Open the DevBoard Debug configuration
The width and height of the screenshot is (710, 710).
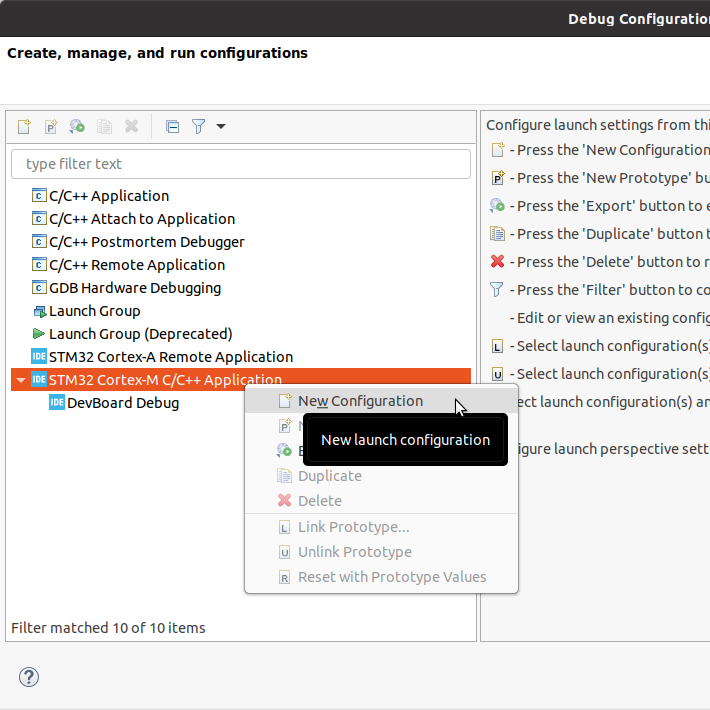pos(123,403)
